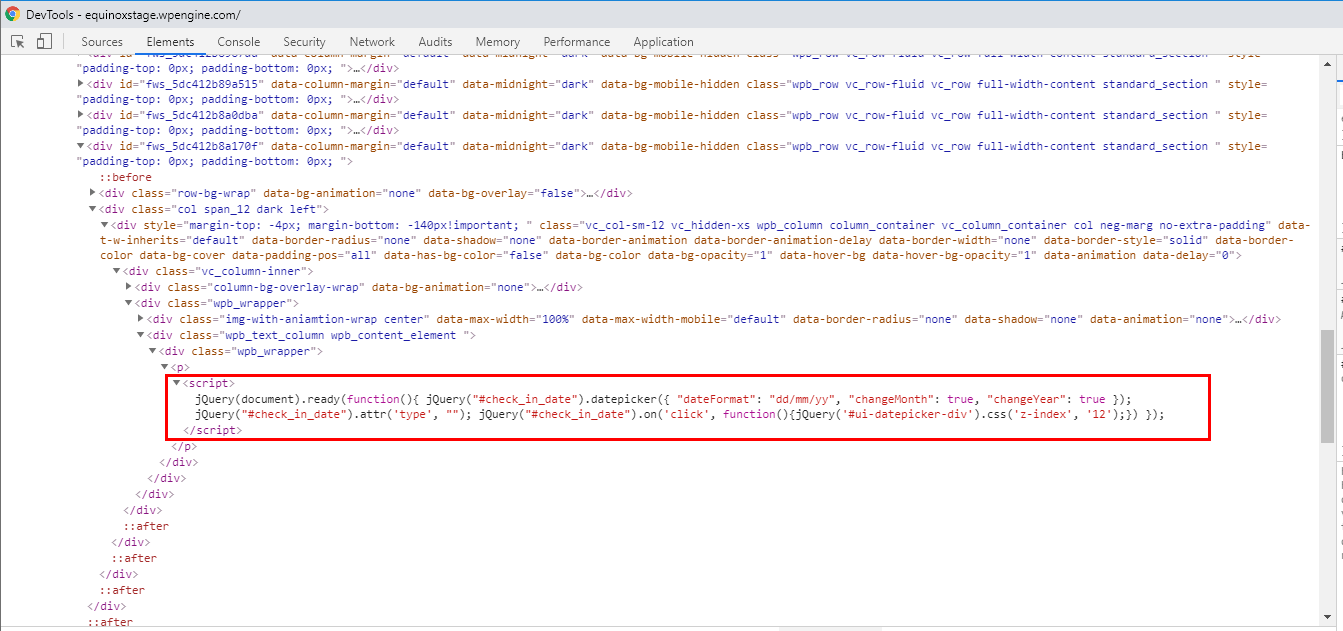Image resolution: width=1343 pixels, height=631 pixels.
Task: Collapse the script tag node
Action: click(x=177, y=383)
